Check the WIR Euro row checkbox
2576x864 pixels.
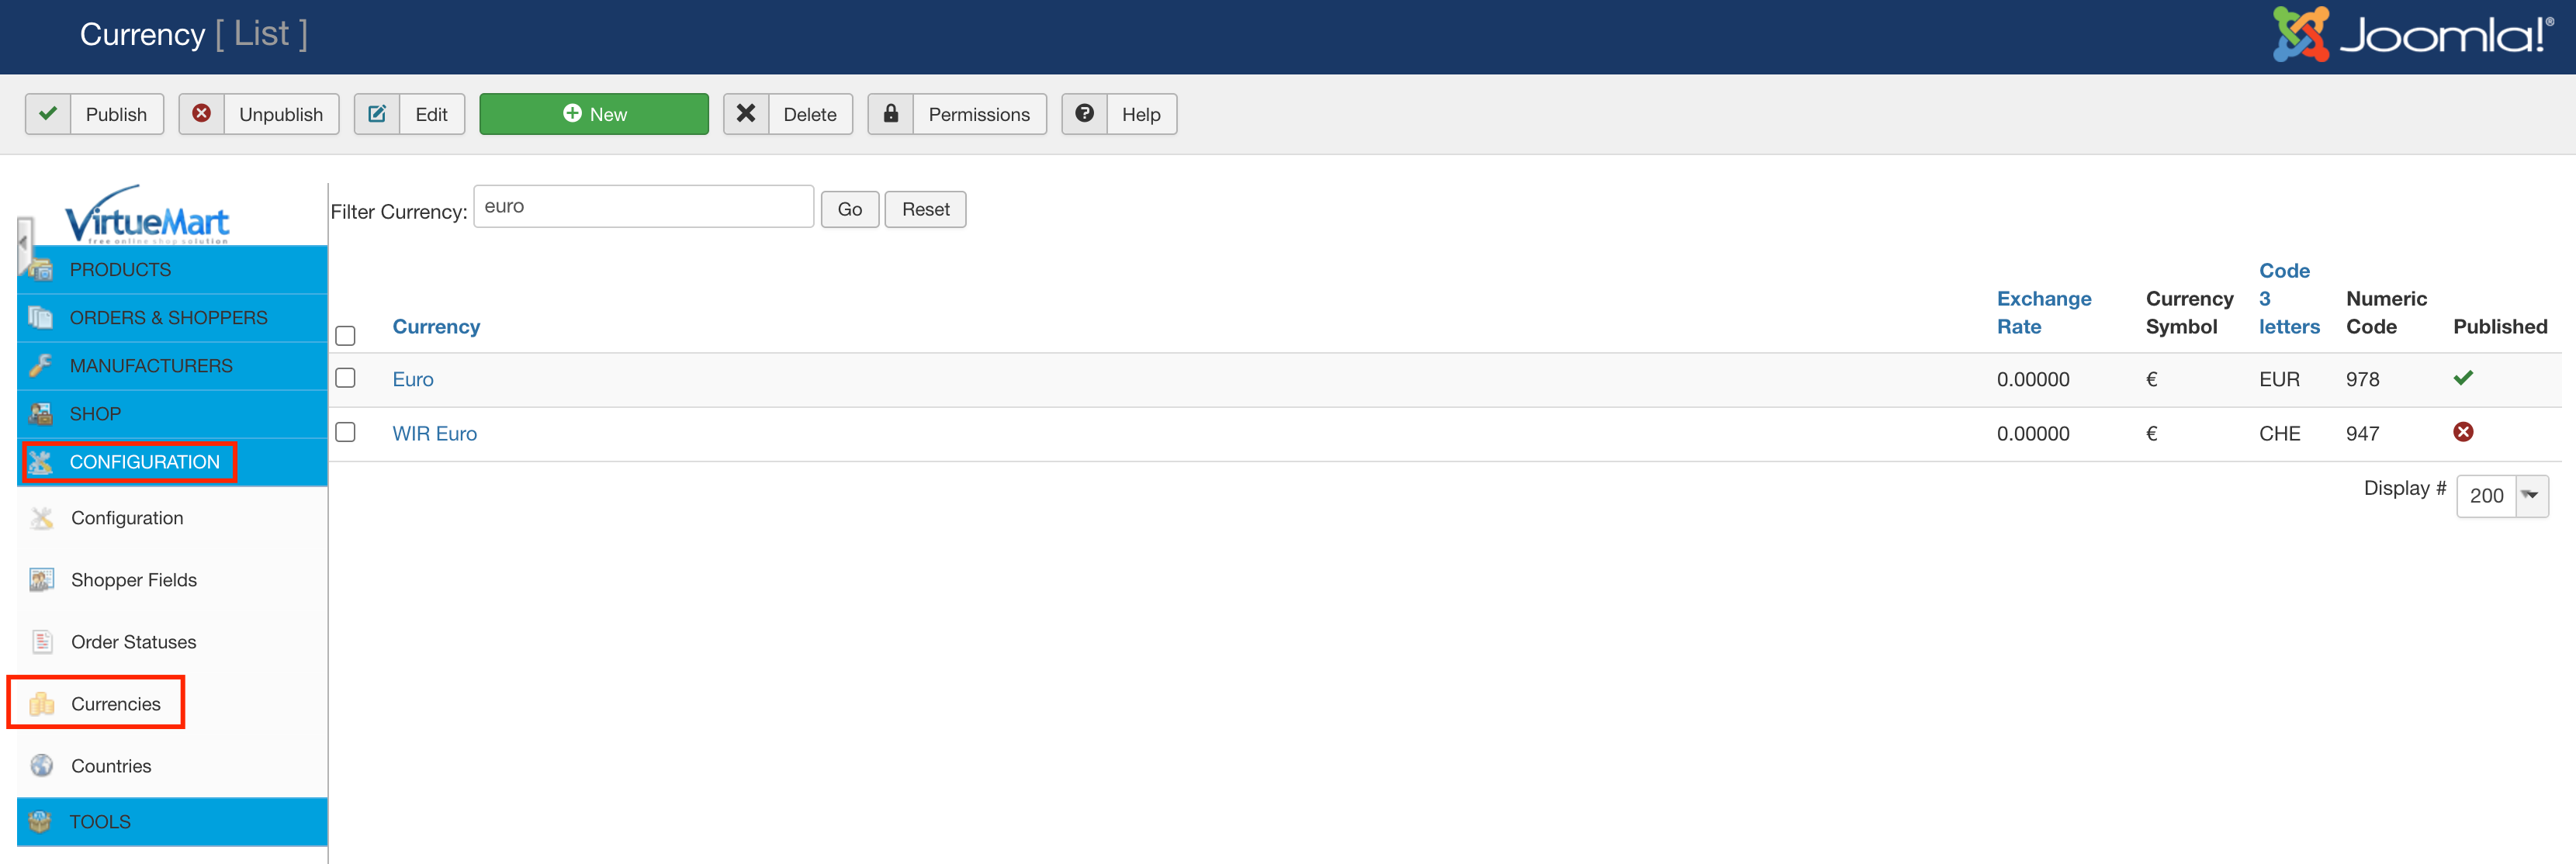[346, 432]
